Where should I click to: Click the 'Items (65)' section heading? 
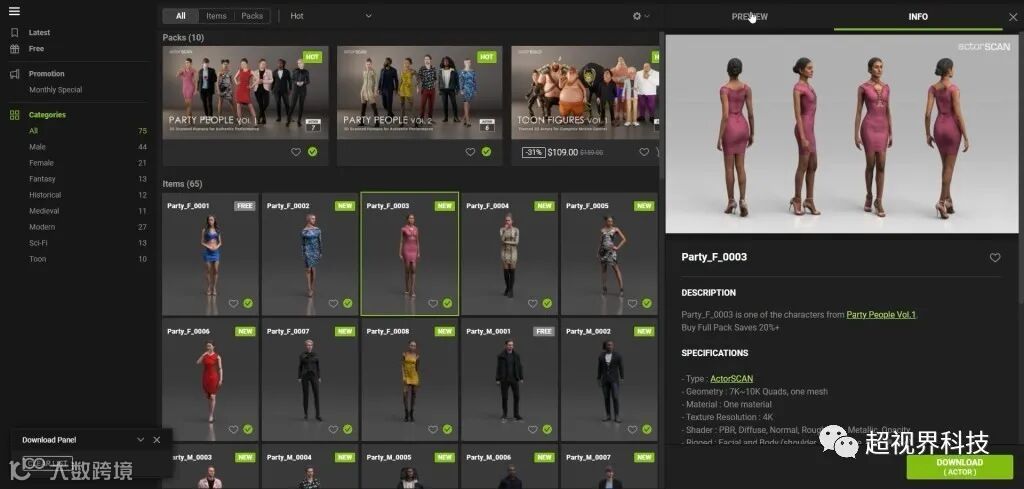182,184
